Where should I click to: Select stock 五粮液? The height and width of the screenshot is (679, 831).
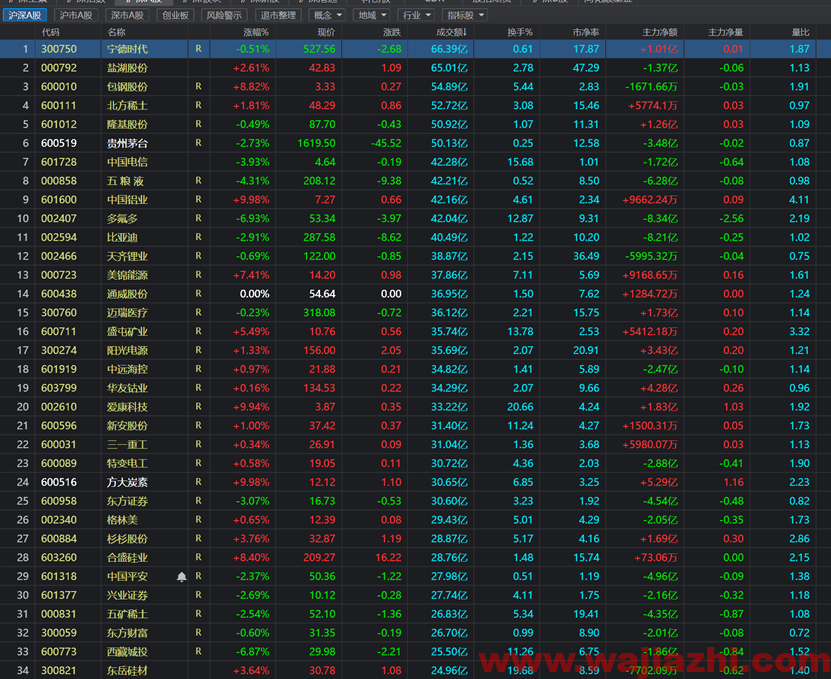tap(126, 181)
